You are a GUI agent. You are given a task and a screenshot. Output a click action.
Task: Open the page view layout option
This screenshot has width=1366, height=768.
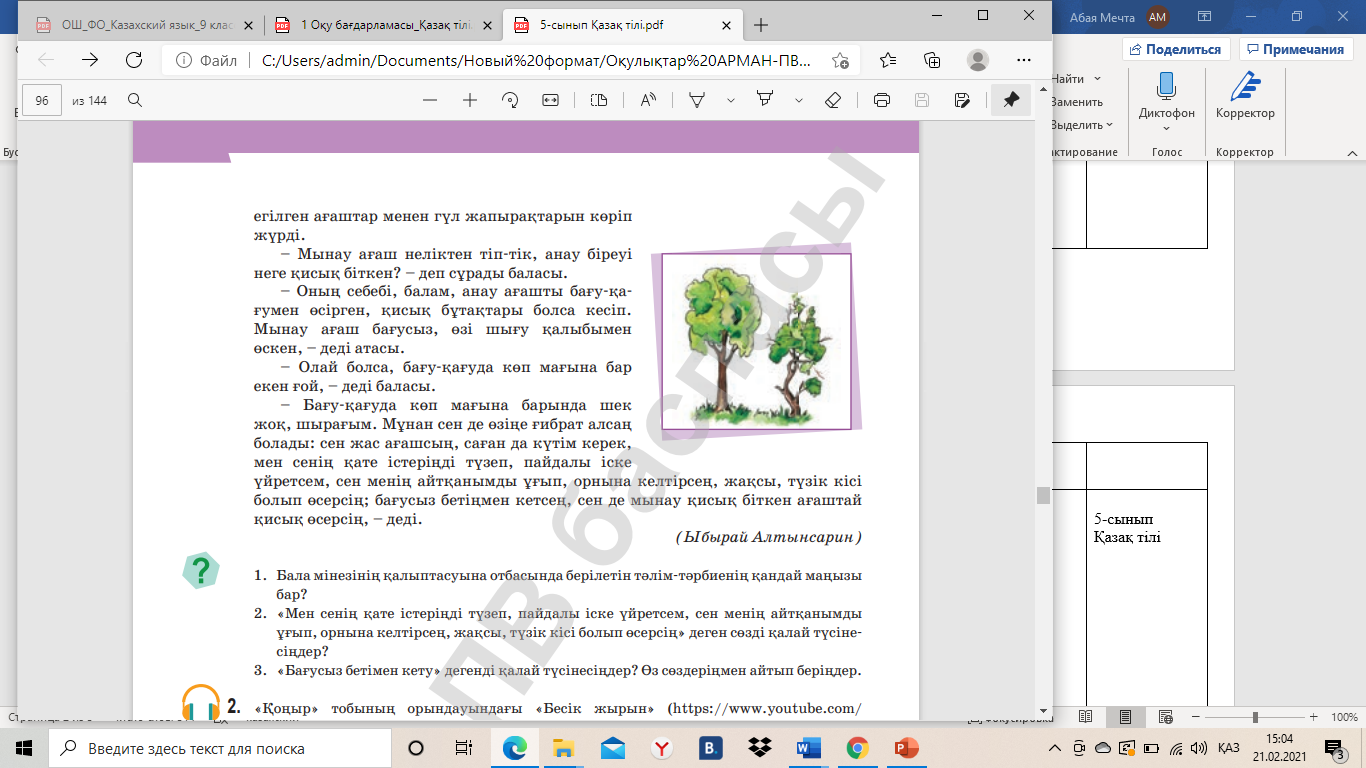coord(599,100)
